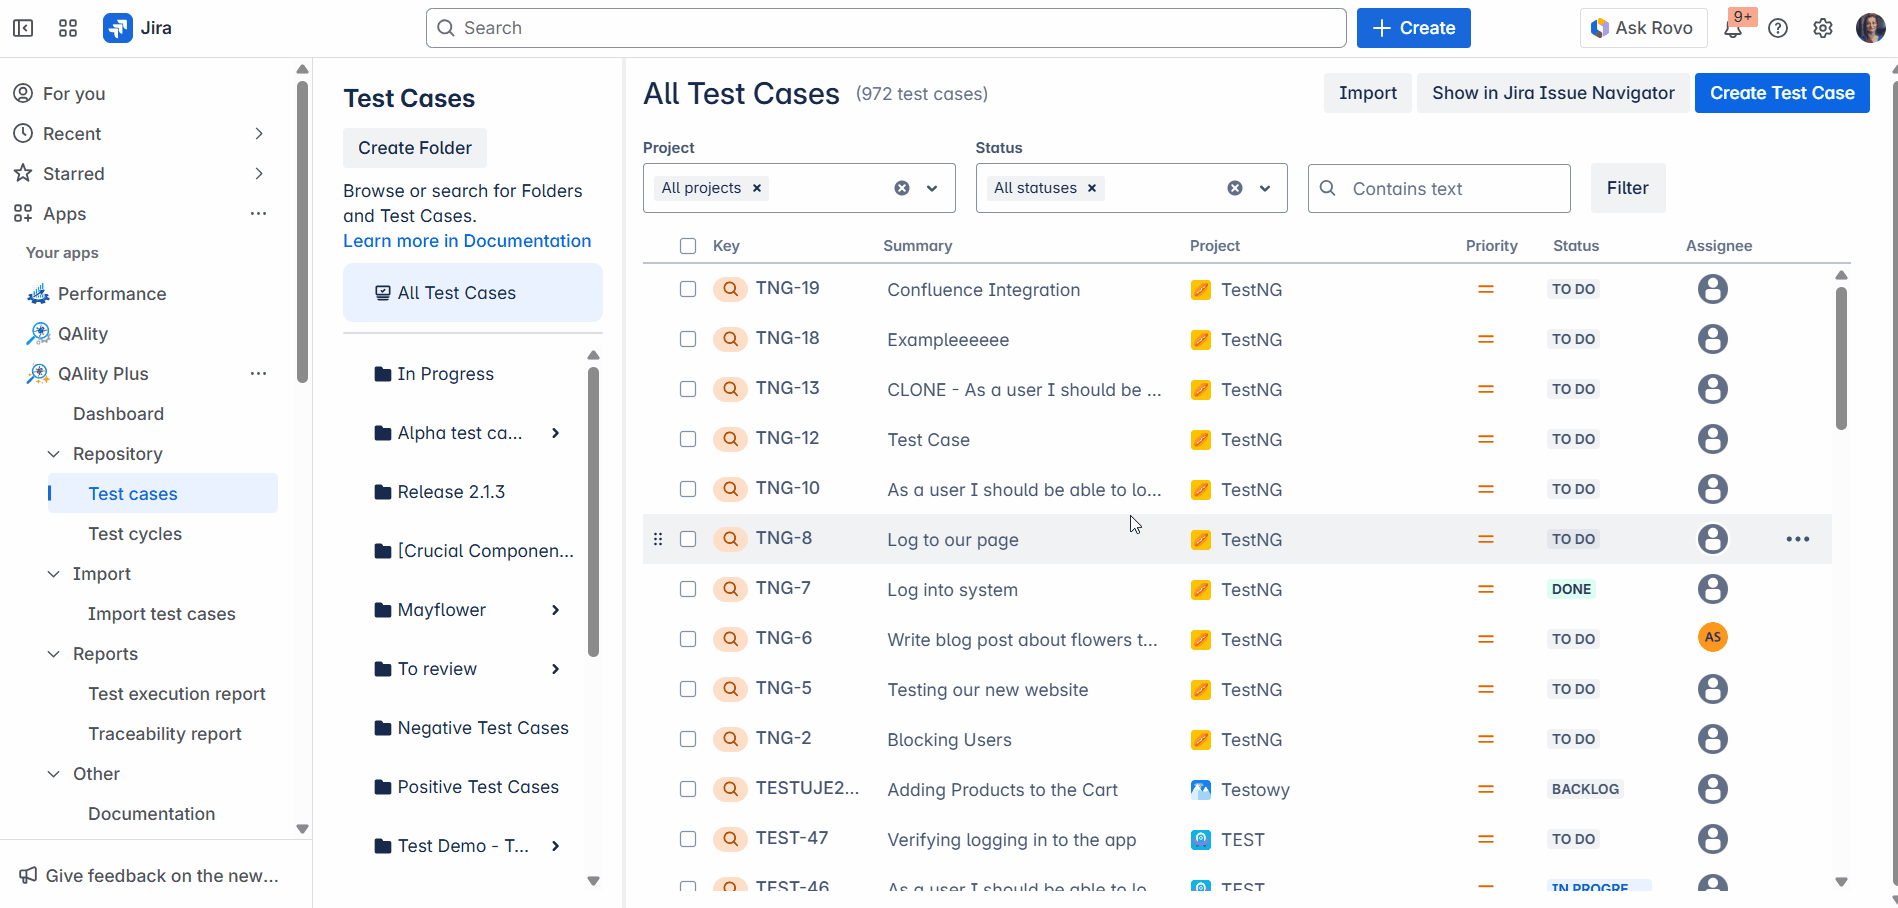Click the assignee avatar for TNG-19
1898x908 pixels.
click(1713, 289)
